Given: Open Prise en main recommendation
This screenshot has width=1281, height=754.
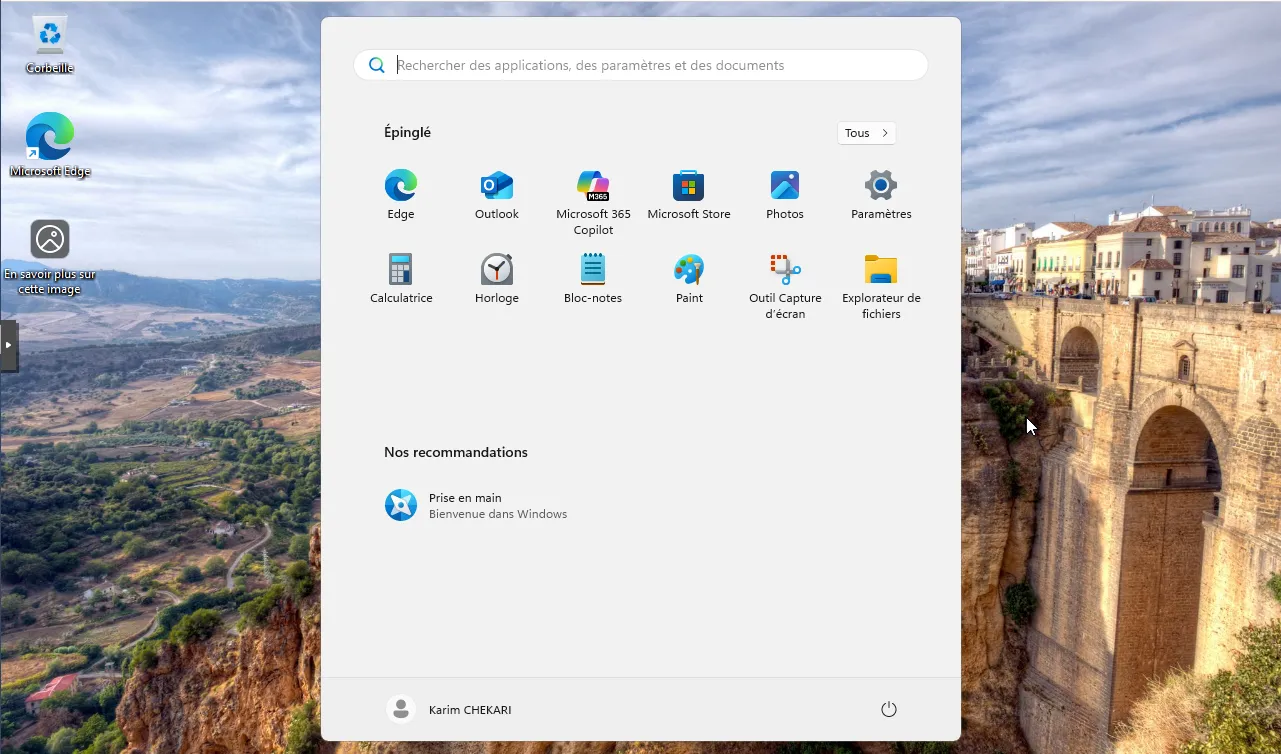Looking at the screenshot, I should 475,505.
